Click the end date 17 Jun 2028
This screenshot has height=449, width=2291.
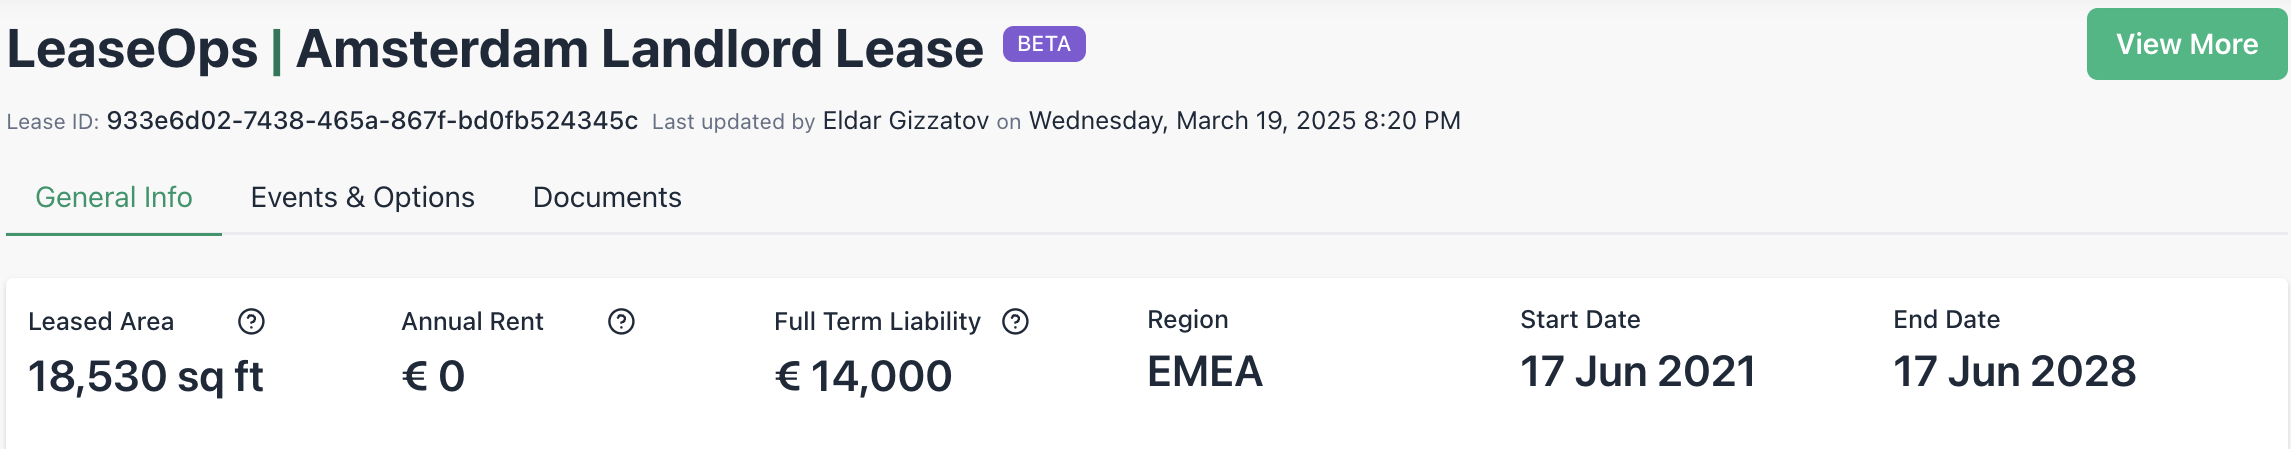pos(2014,372)
